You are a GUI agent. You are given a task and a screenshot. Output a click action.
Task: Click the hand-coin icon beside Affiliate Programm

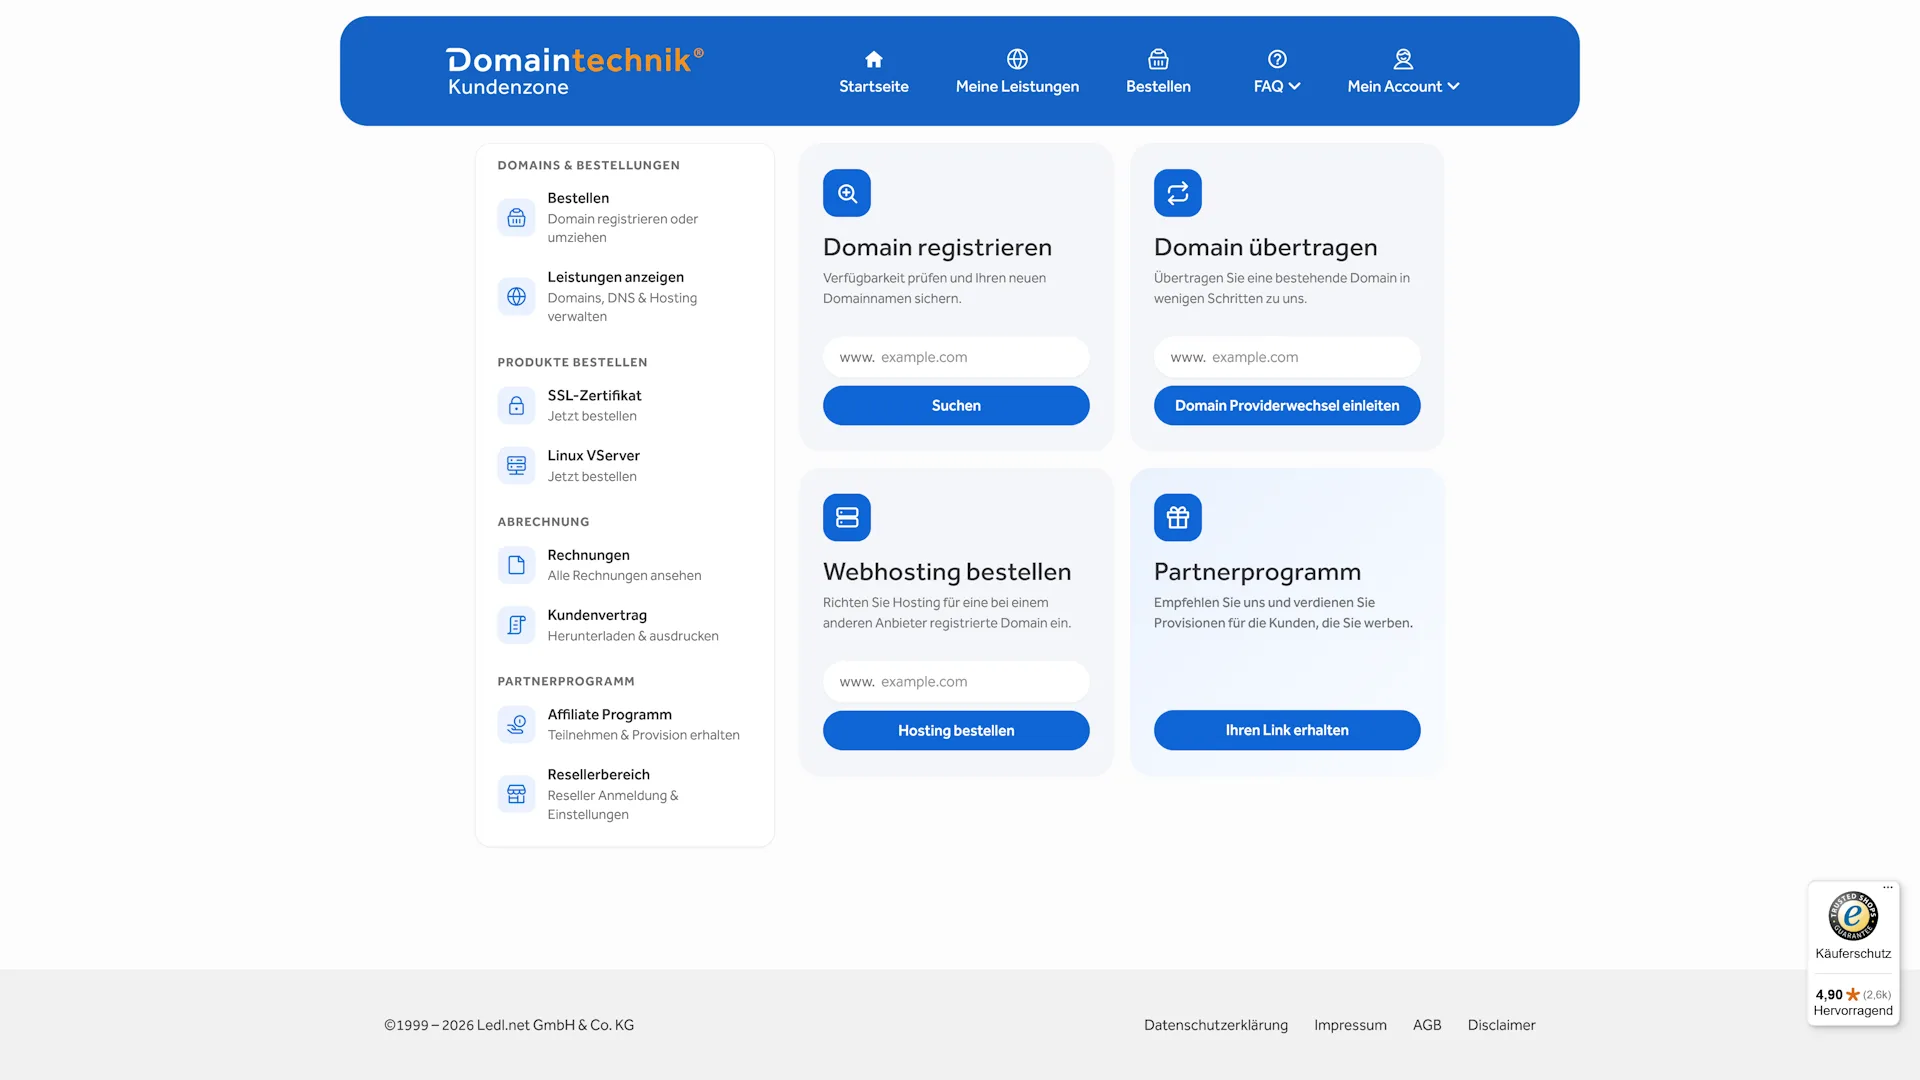[516, 724]
